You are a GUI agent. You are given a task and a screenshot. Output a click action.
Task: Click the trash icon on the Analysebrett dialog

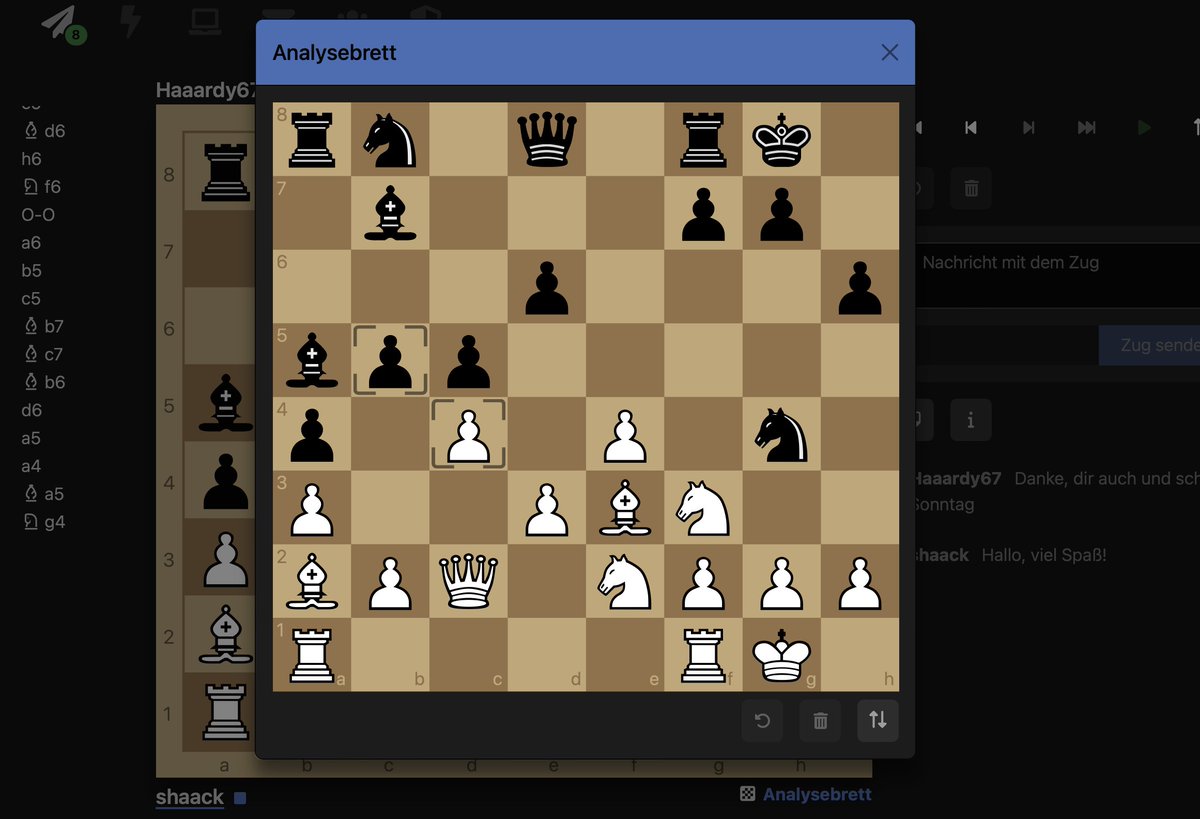(820, 720)
